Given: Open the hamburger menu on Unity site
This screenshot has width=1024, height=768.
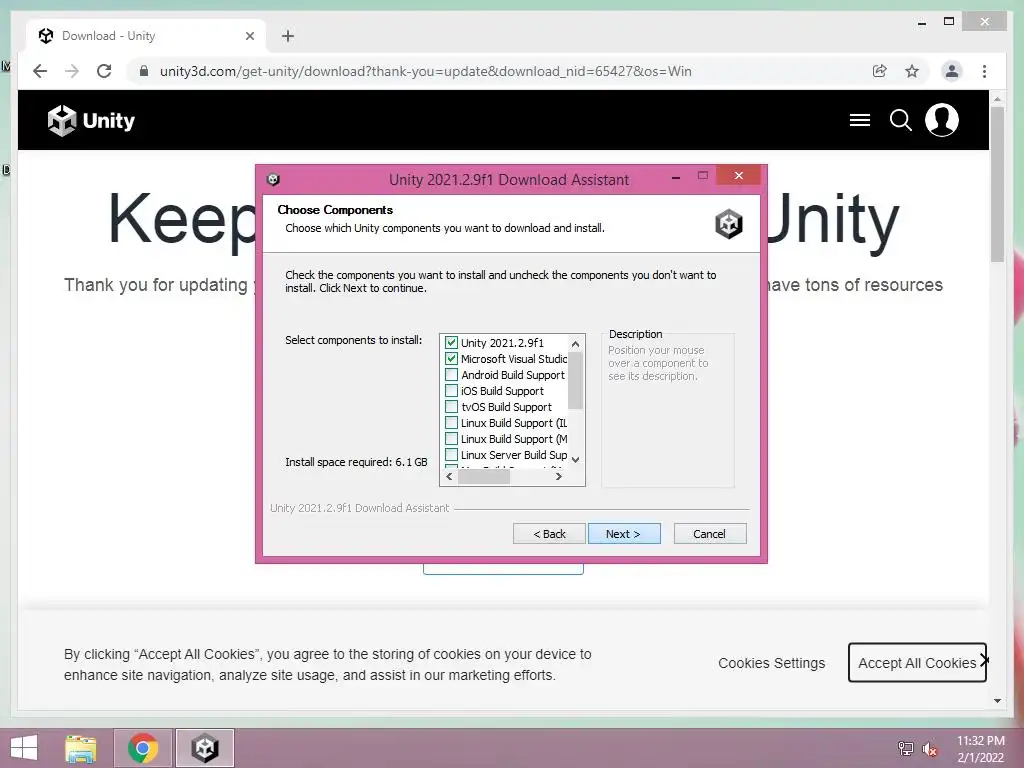Looking at the screenshot, I should [859, 120].
